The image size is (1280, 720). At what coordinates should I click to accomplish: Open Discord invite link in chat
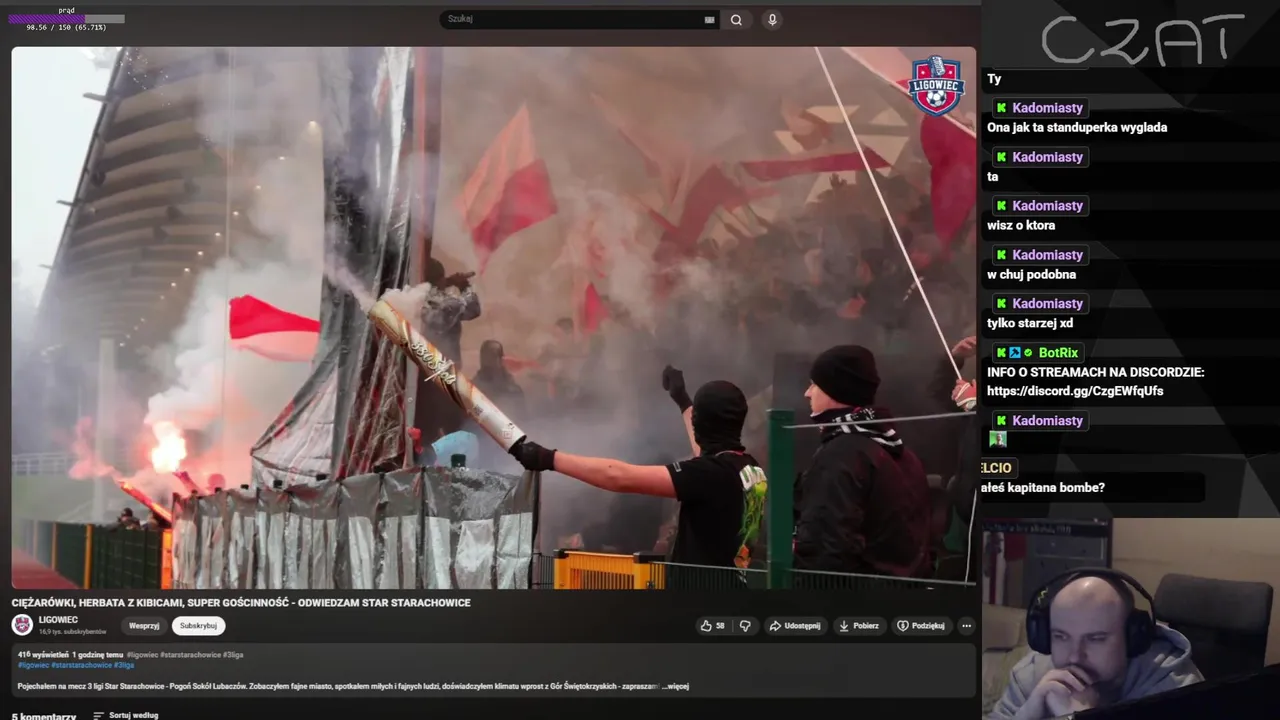click(1075, 391)
